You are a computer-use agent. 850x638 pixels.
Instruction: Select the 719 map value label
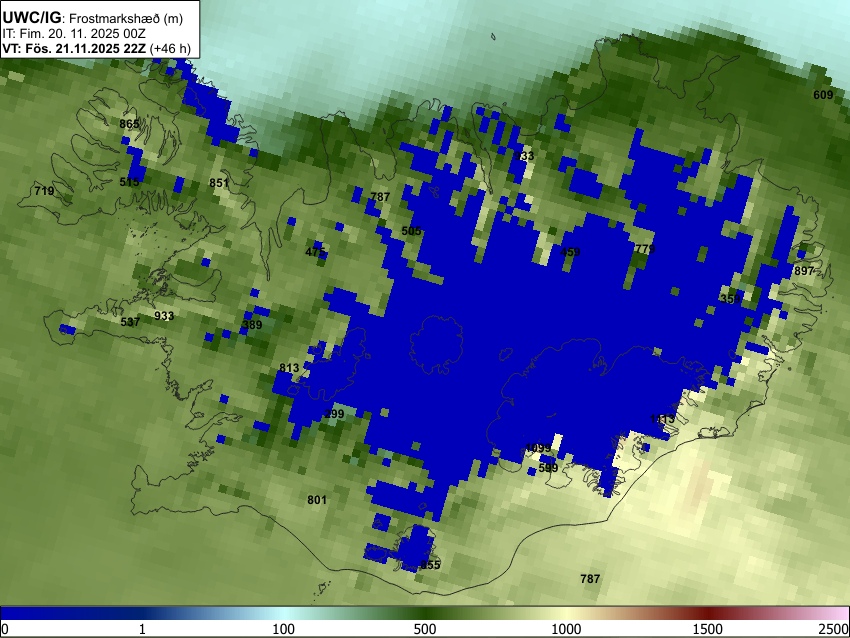point(44,191)
